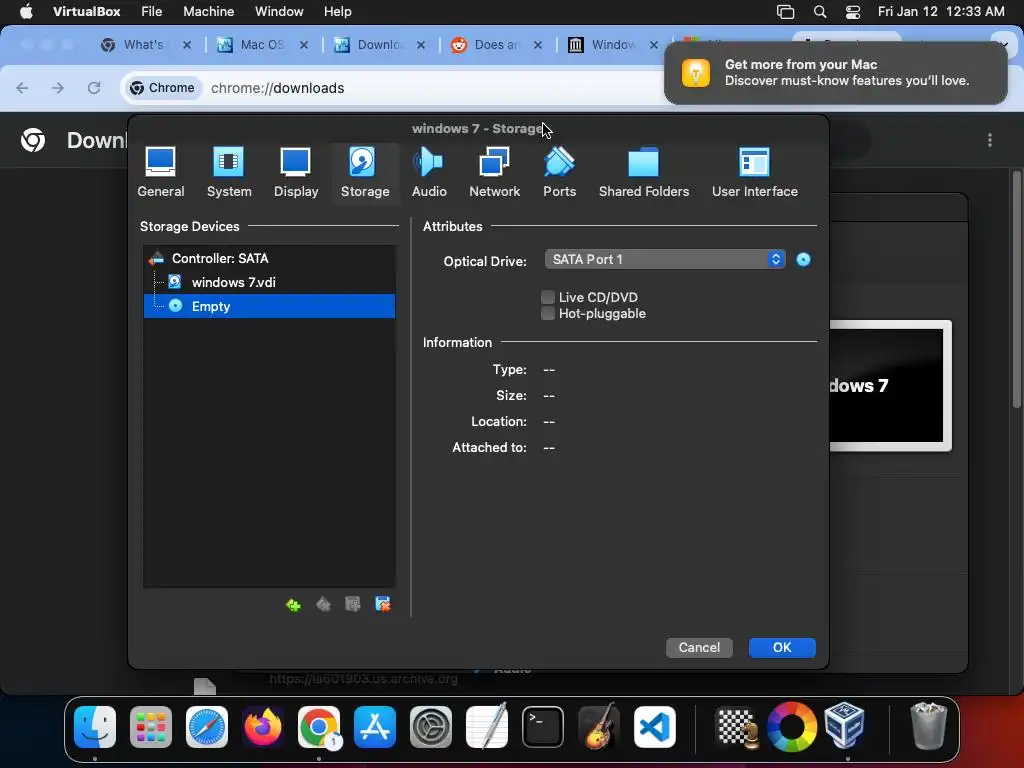The image size is (1024, 768).
Task: Enable the Live CD/DVD checkbox
Action: tap(548, 297)
